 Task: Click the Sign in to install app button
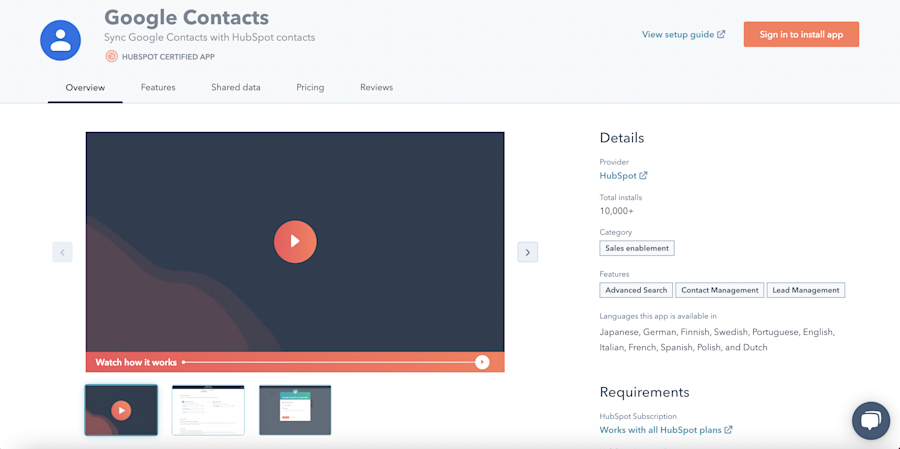pyautogui.click(x=801, y=34)
